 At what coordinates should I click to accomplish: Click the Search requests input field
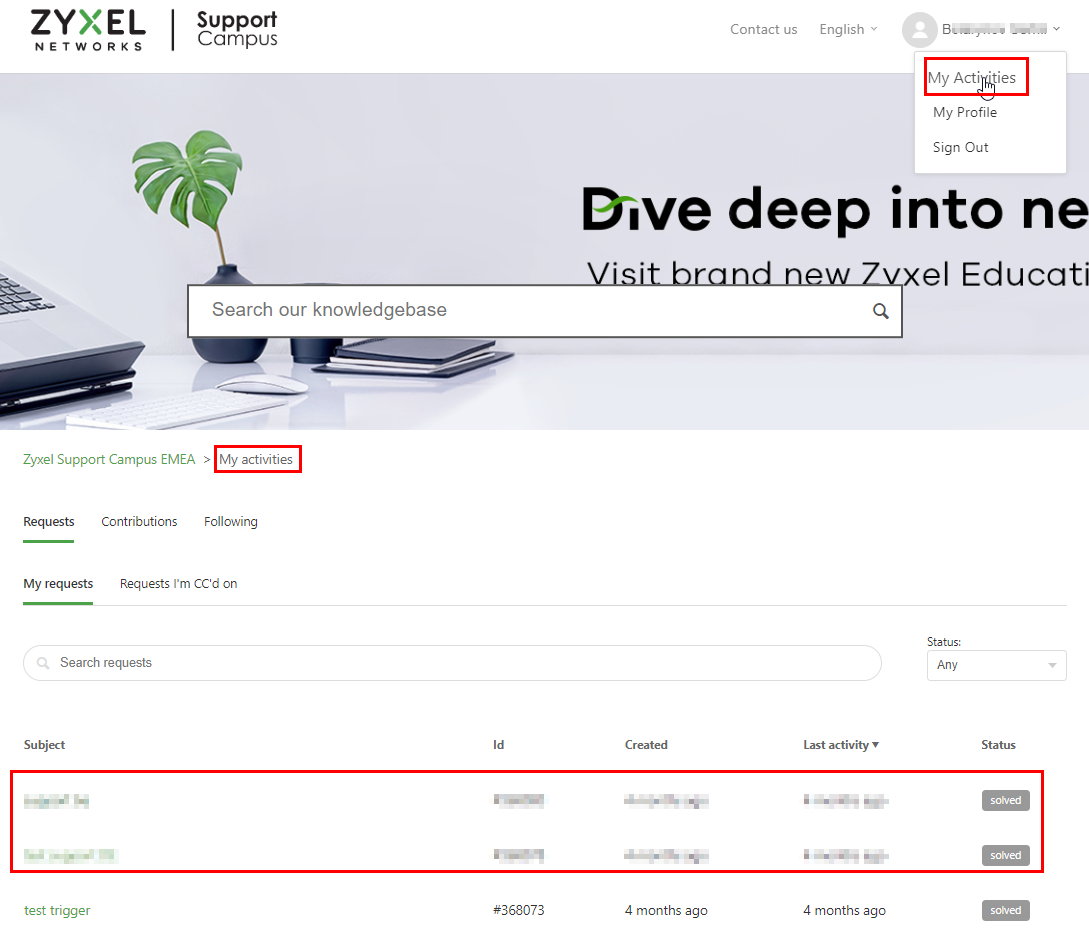pyautogui.click(x=460, y=663)
